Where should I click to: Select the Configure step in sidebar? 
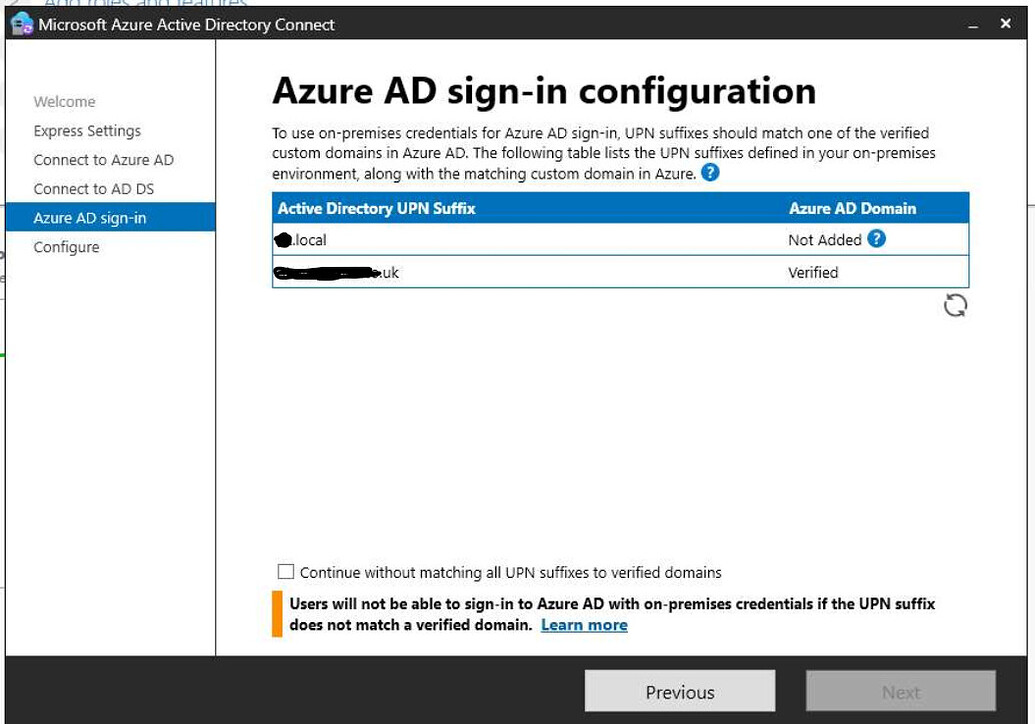tap(67, 247)
